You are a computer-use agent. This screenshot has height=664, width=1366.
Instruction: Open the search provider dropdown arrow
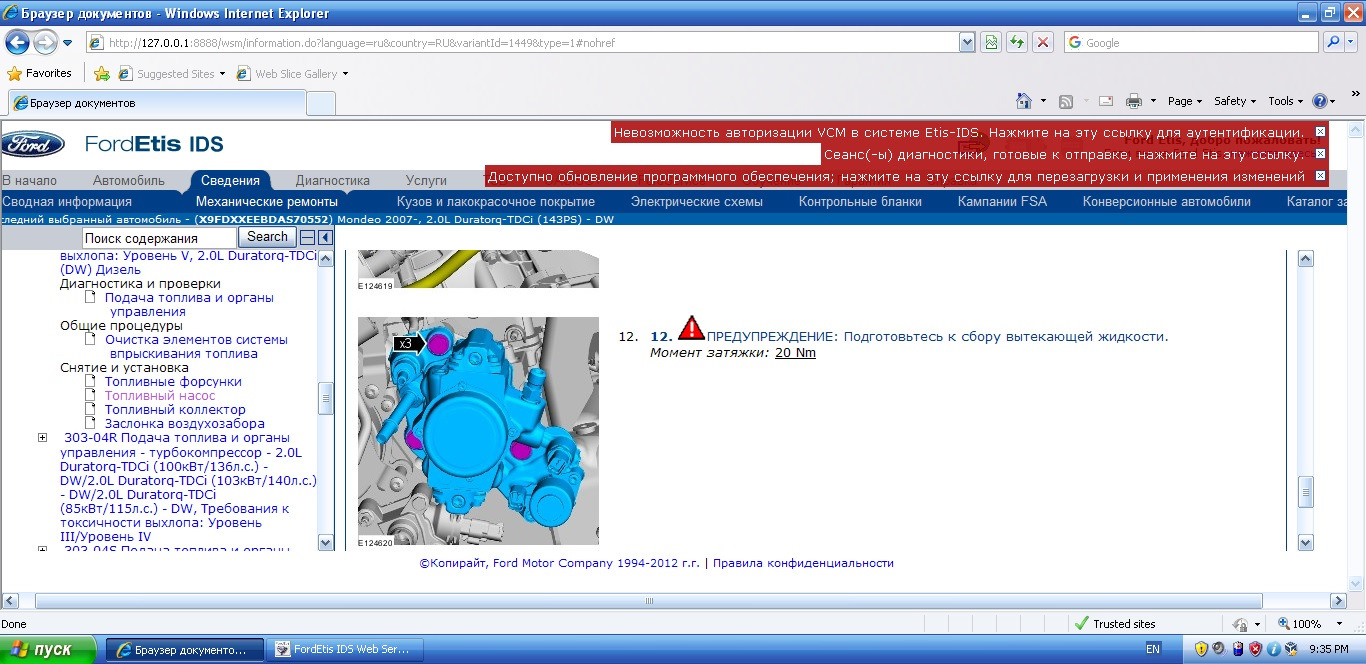click(1352, 43)
